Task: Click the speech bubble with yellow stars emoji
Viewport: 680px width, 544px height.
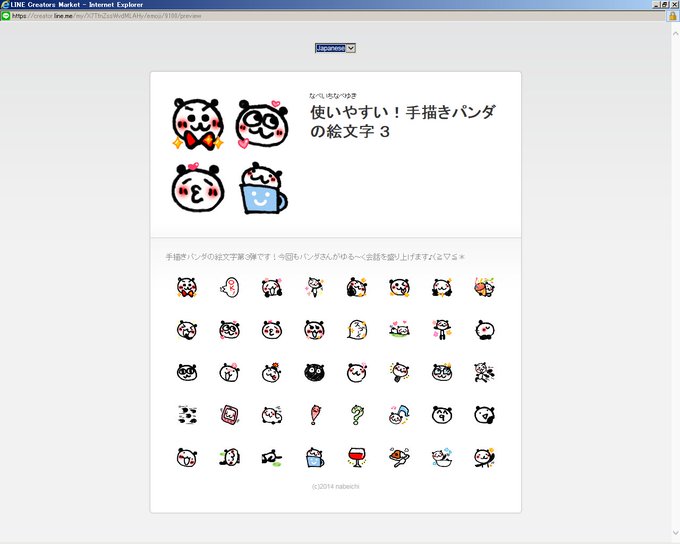Action: point(357,330)
